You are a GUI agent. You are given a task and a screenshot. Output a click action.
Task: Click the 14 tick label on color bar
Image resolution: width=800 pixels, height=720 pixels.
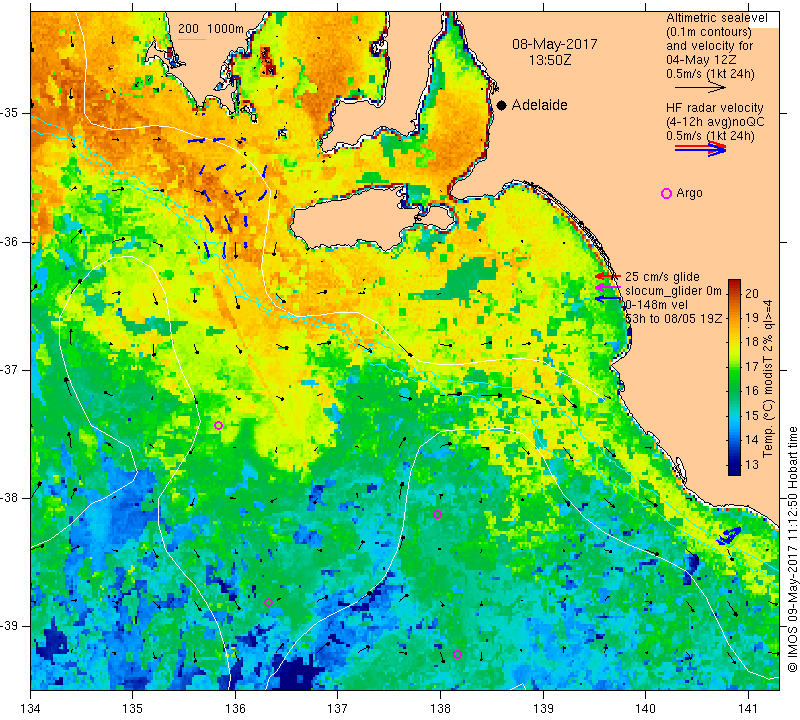click(x=752, y=440)
